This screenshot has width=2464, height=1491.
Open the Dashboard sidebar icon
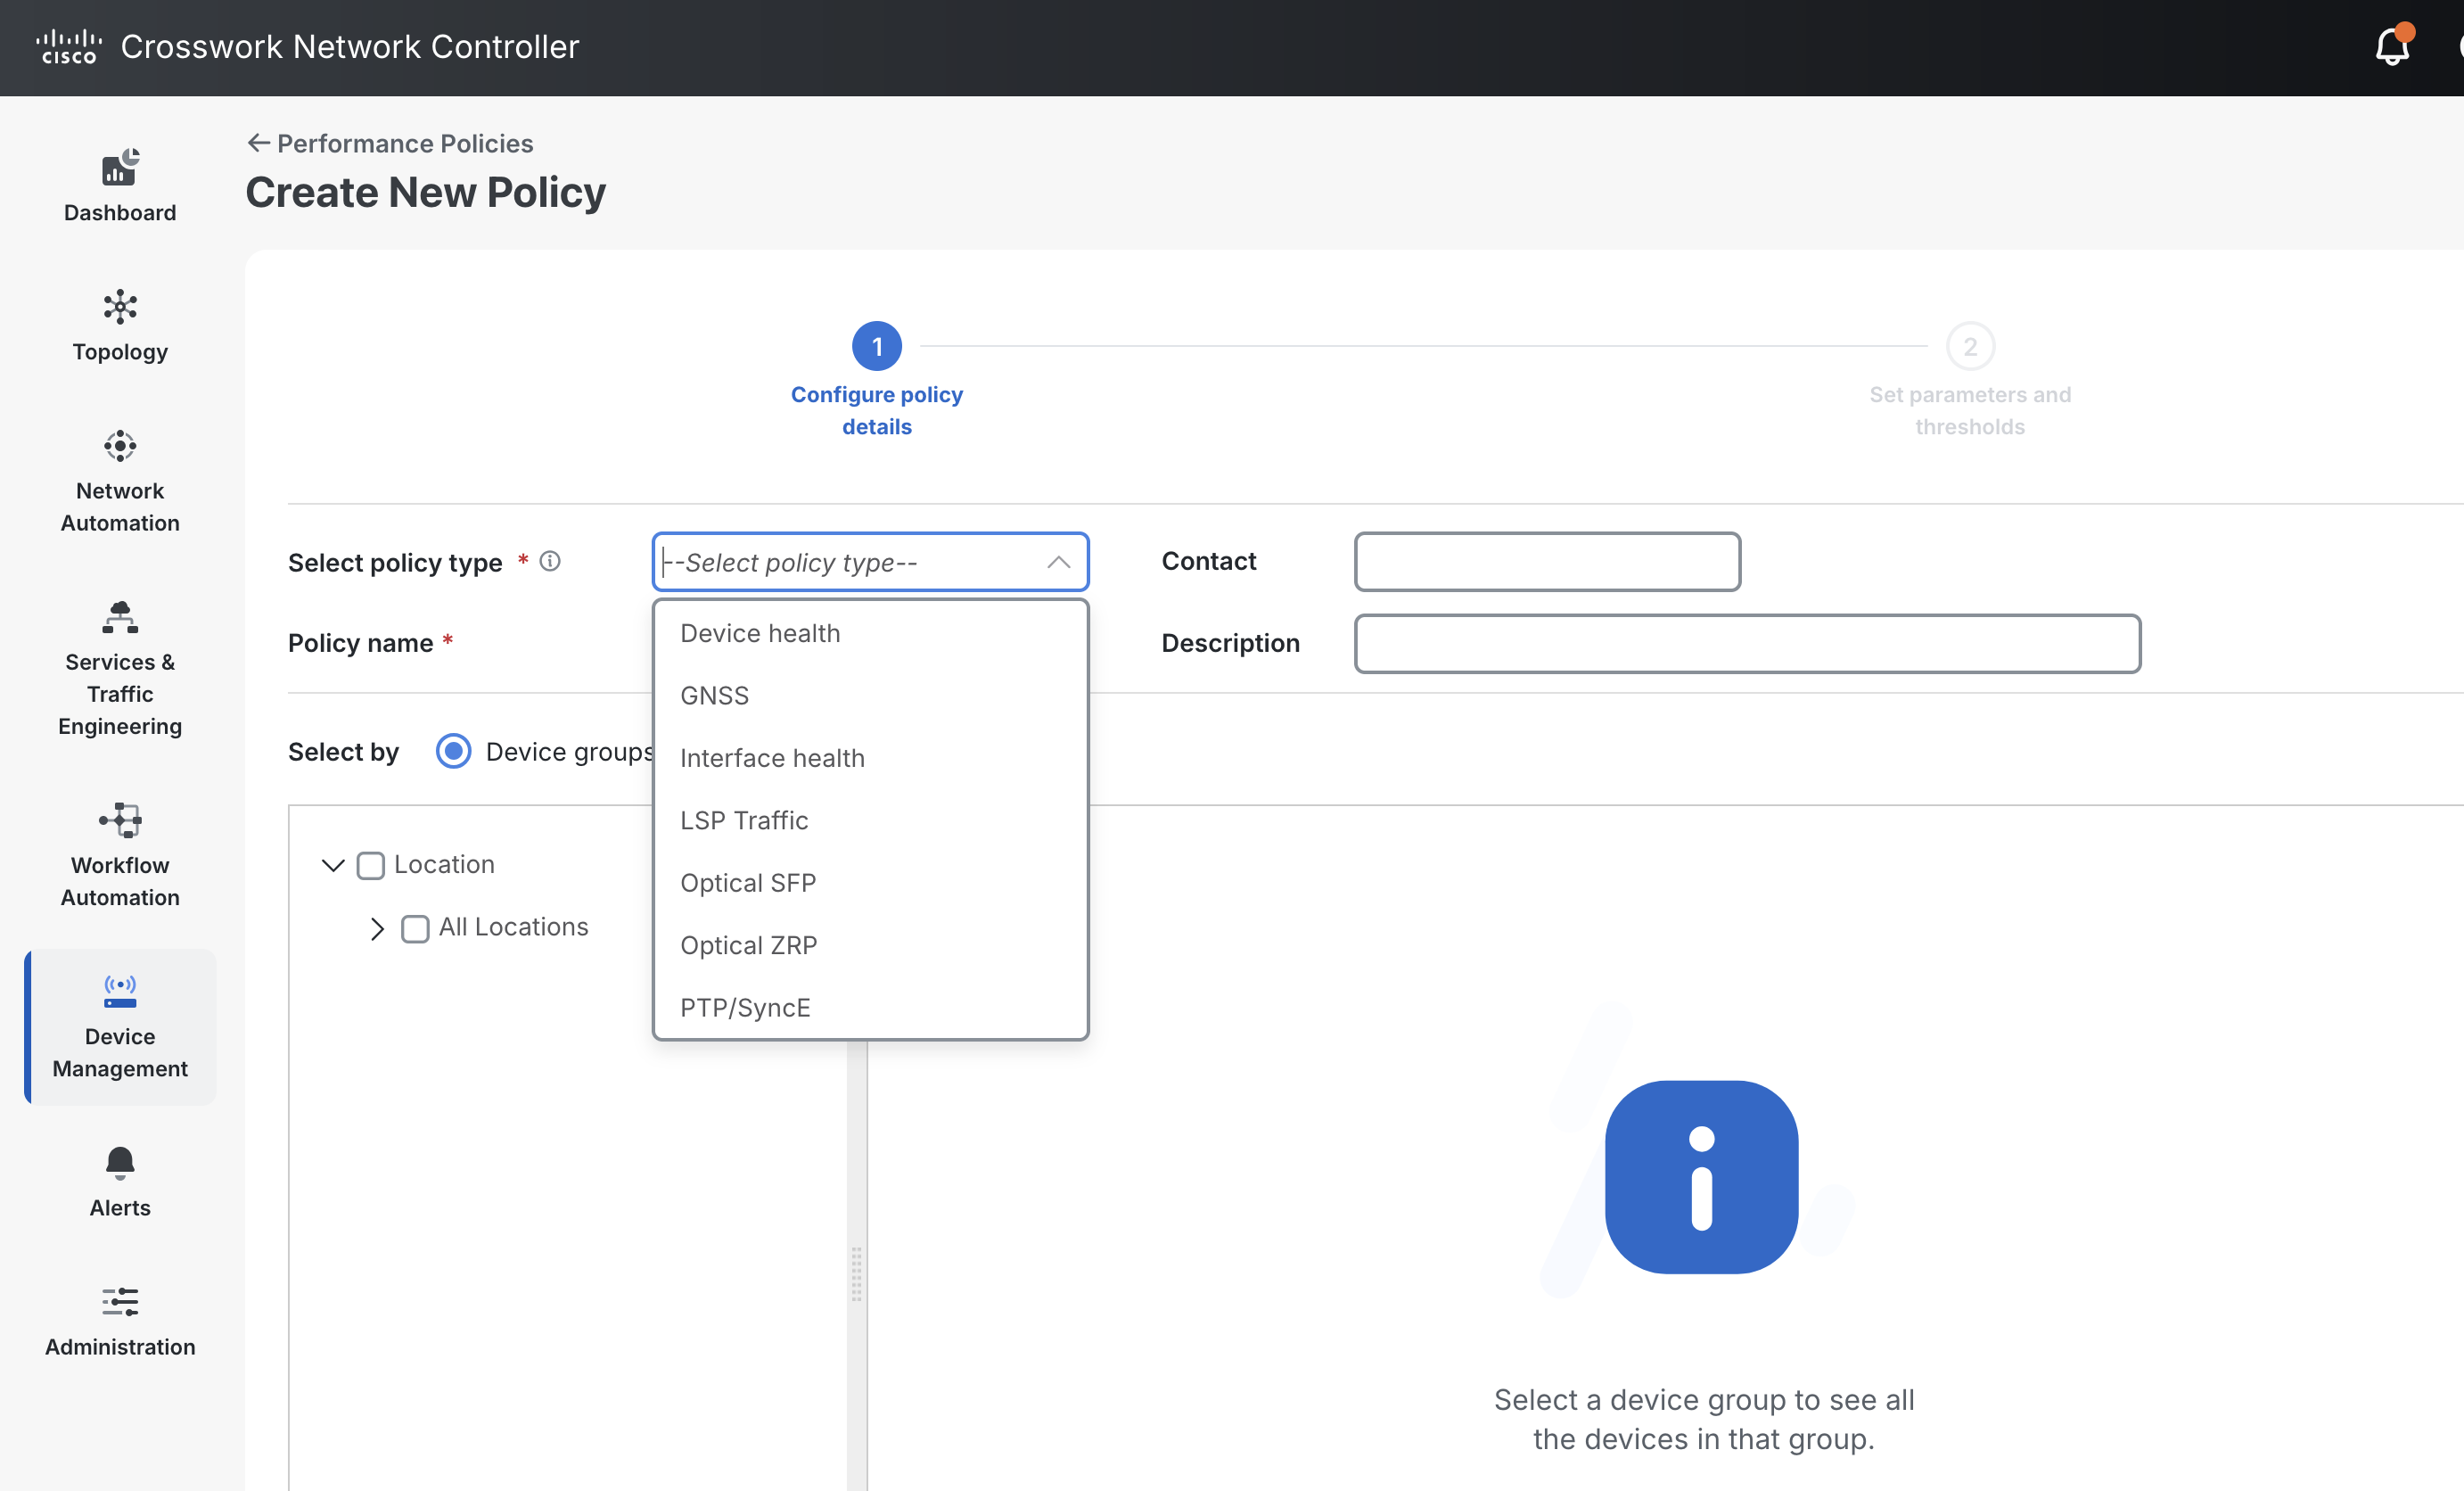coord(120,168)
